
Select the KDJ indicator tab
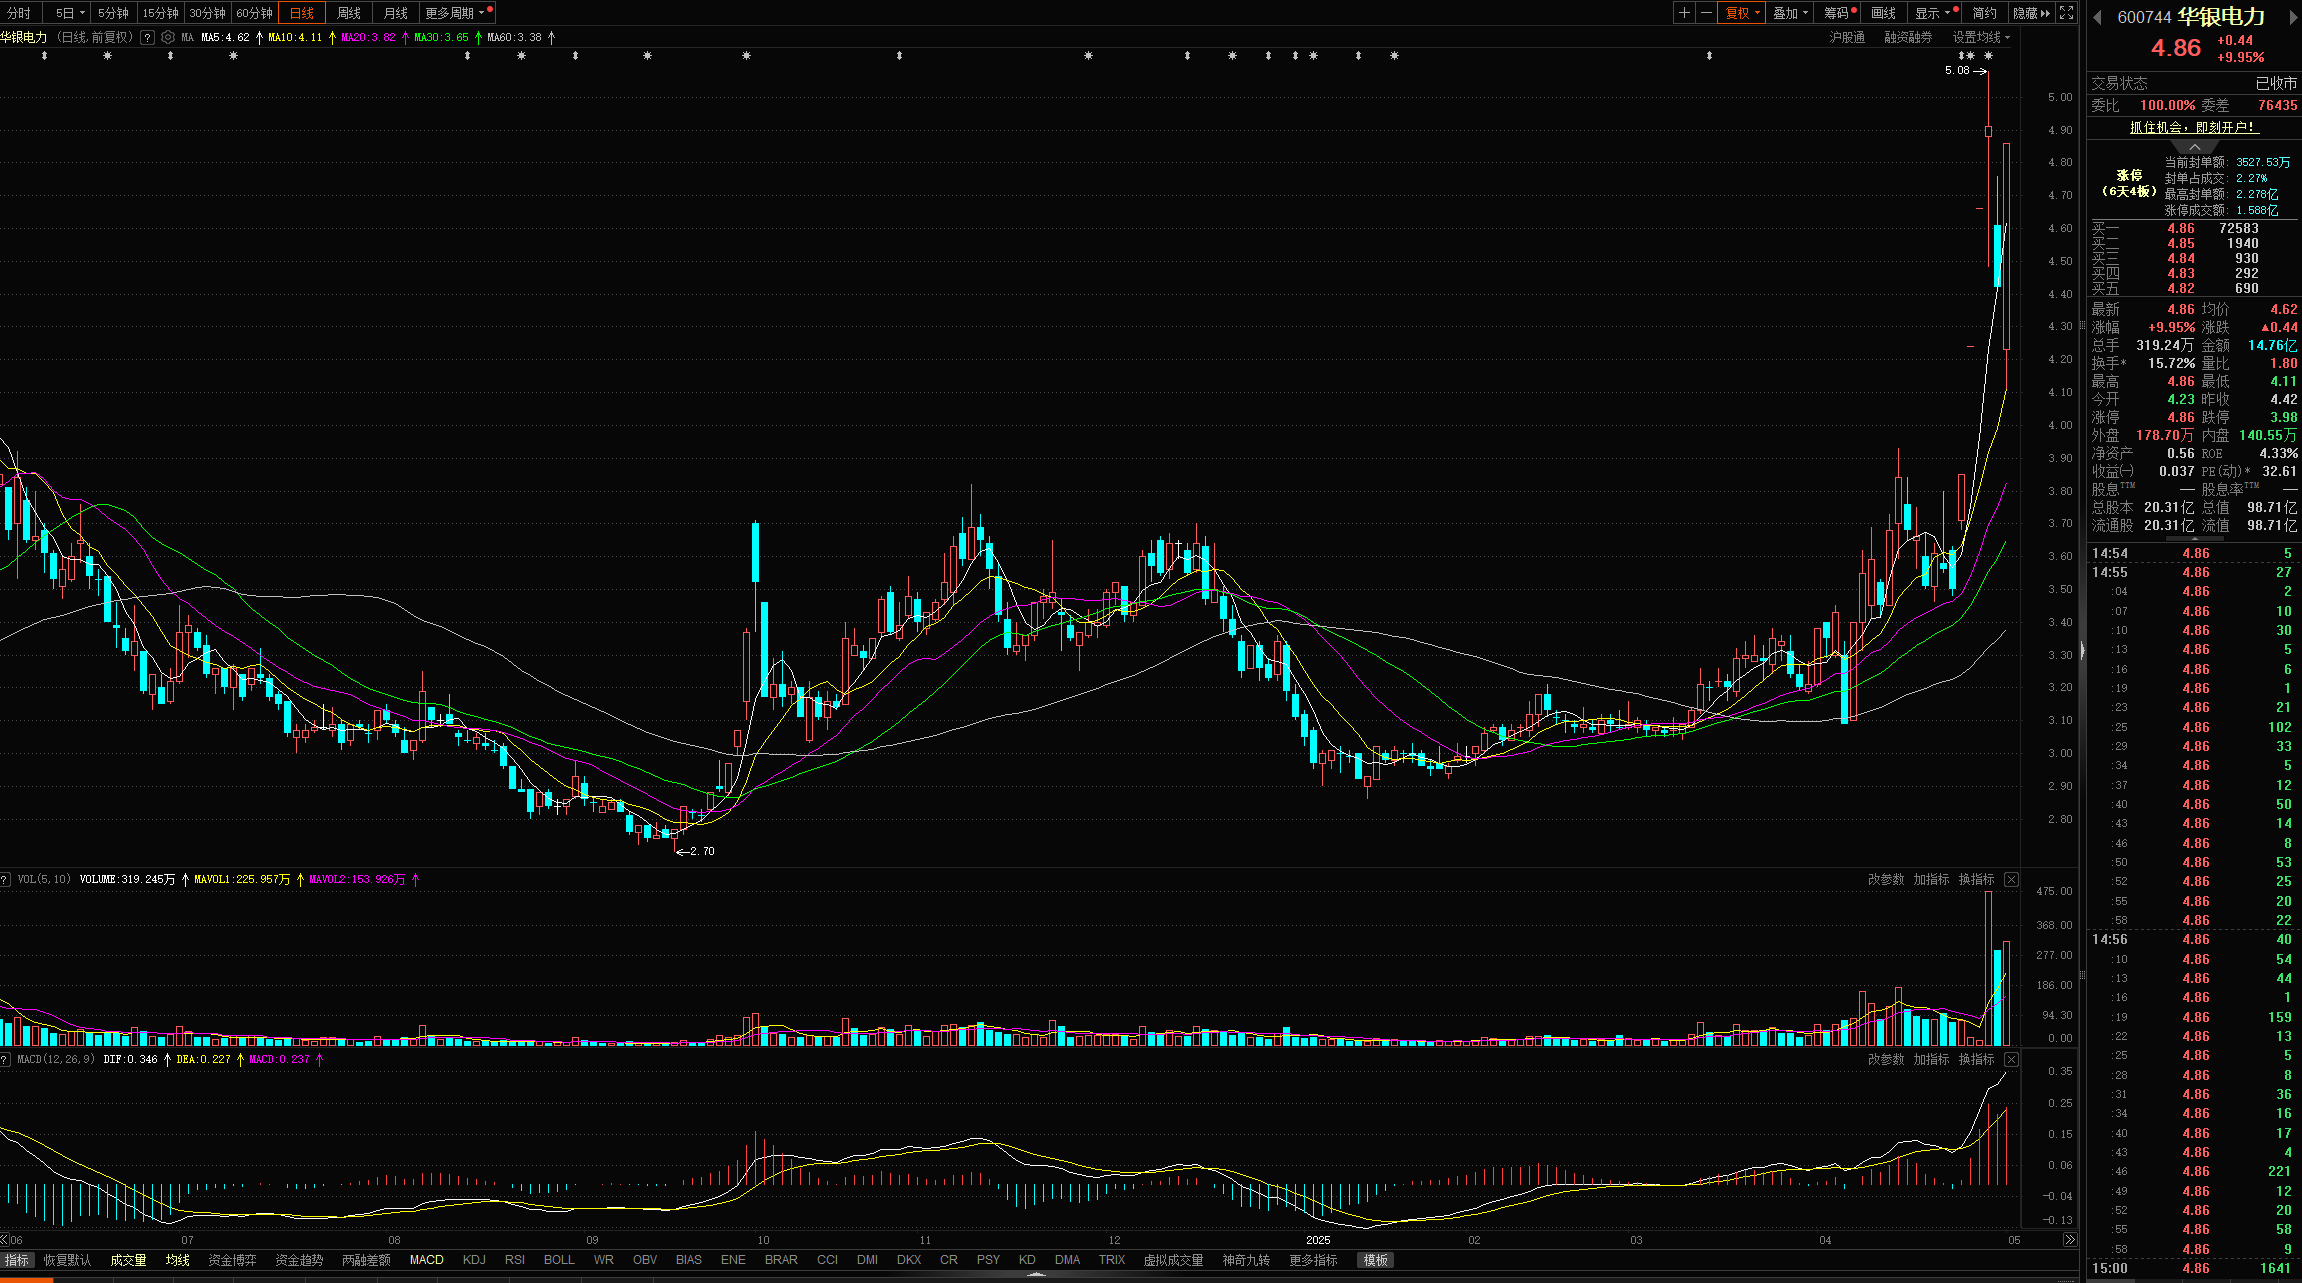point(474,1260)
